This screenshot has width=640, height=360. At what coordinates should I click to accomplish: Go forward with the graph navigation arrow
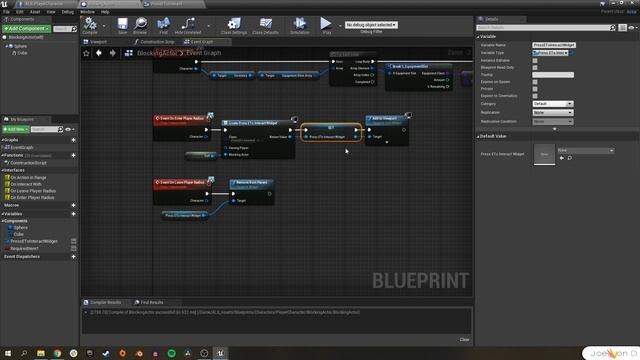tap(113, 53)
